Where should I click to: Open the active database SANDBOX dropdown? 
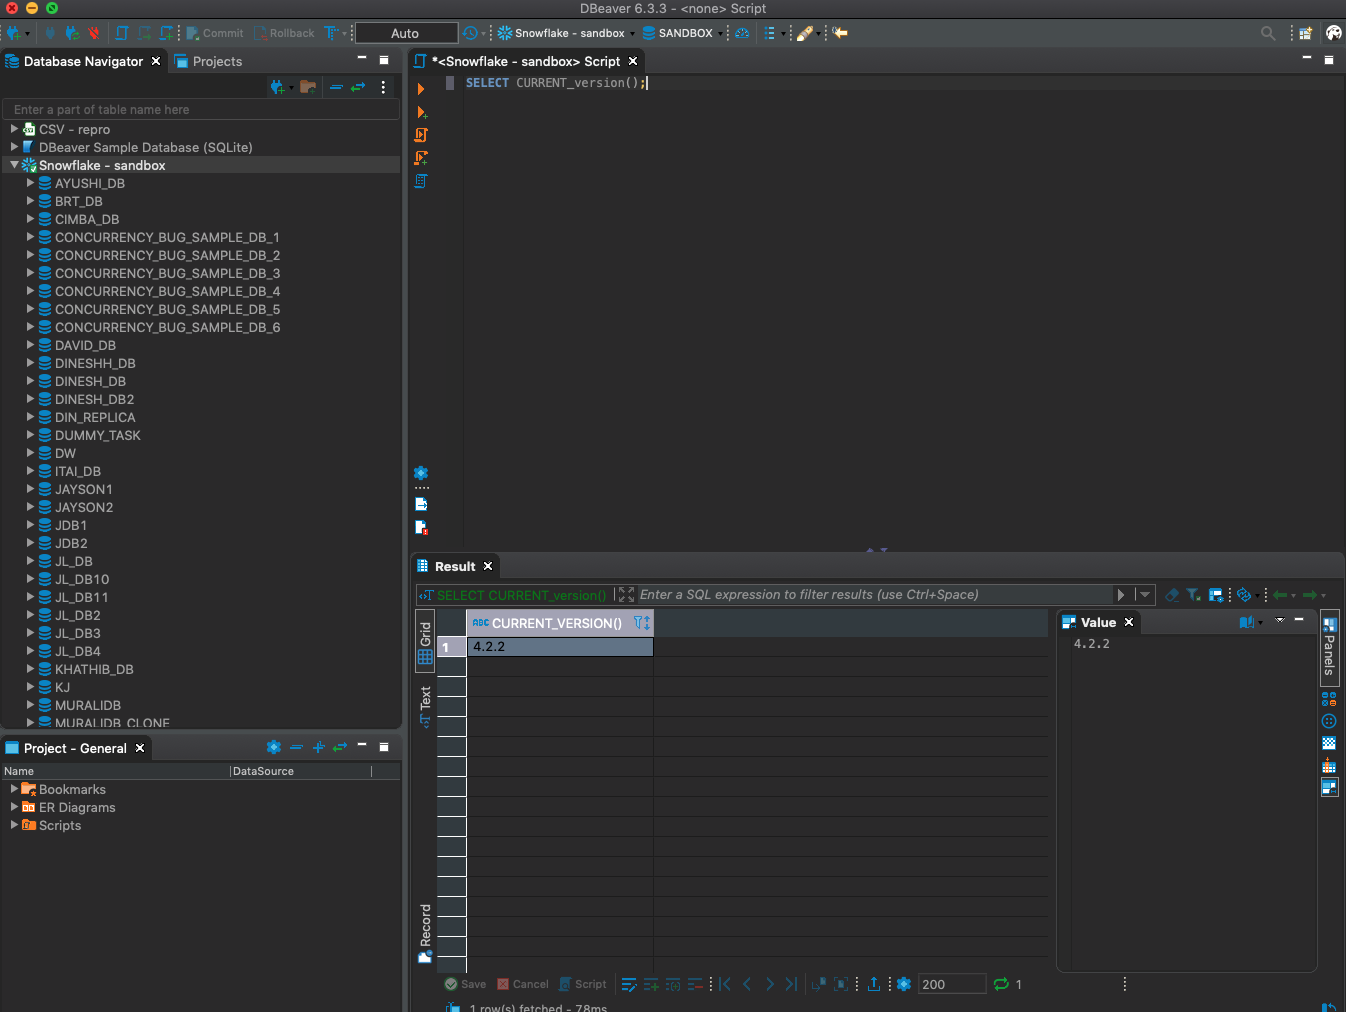coord(683,33)
